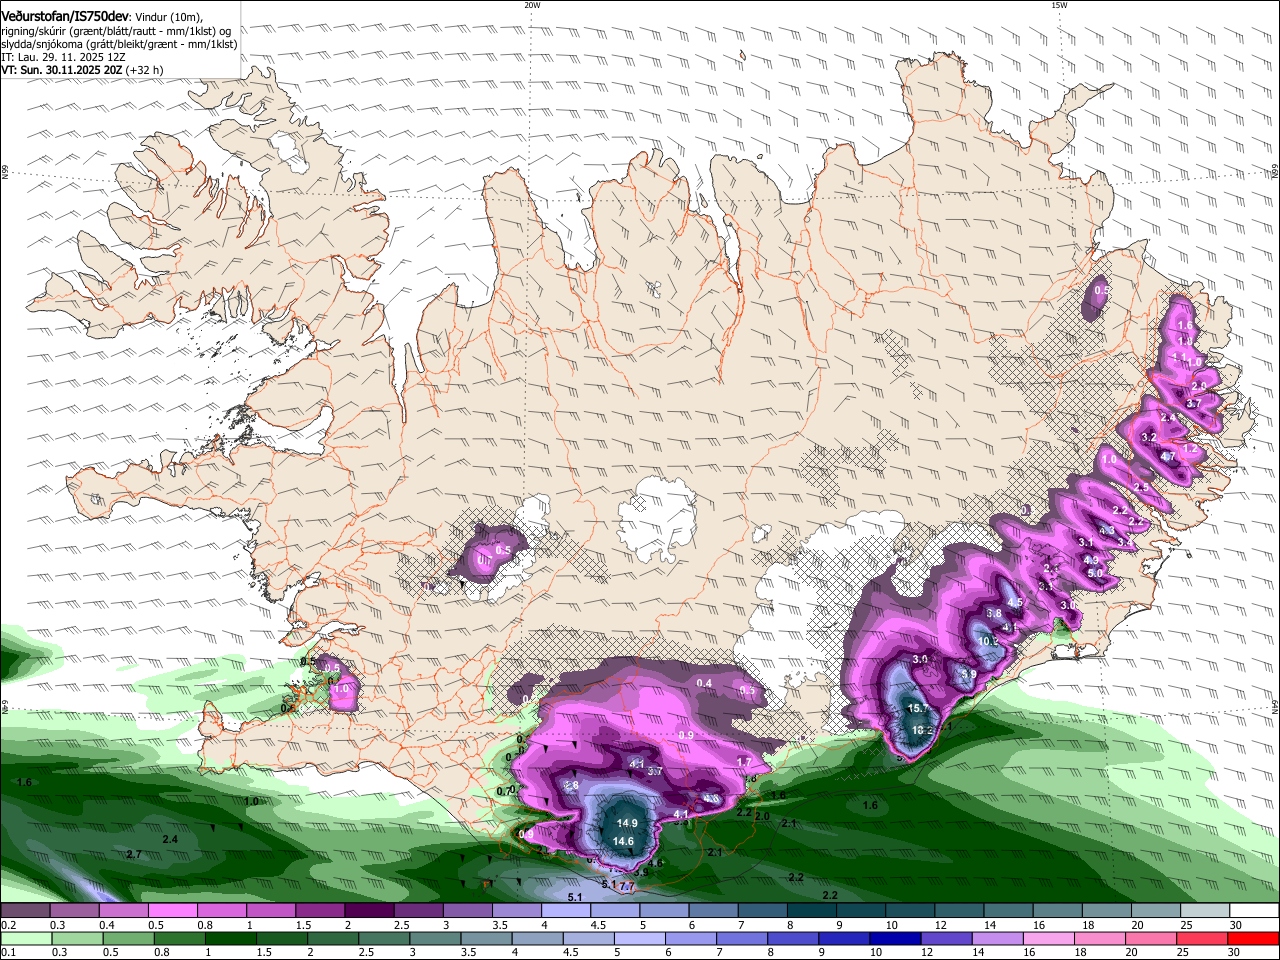Click snow legend swatch between 0.2 and 0.3
Screen dimensions: 1280x960
tap(26, 909)
